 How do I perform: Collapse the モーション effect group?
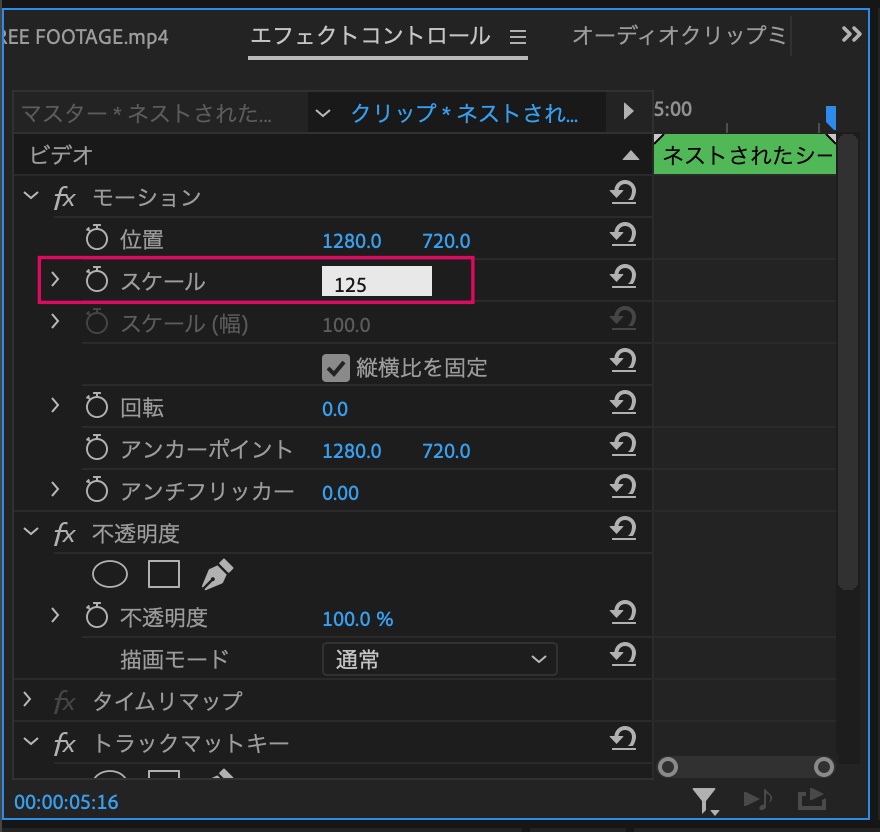point(31,195)
